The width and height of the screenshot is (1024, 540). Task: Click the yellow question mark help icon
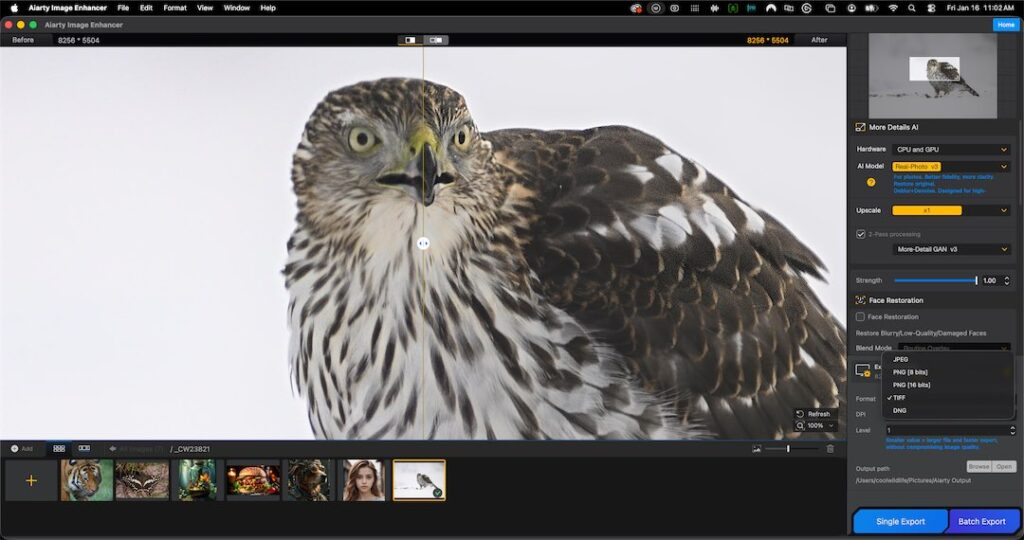point(871,182)
